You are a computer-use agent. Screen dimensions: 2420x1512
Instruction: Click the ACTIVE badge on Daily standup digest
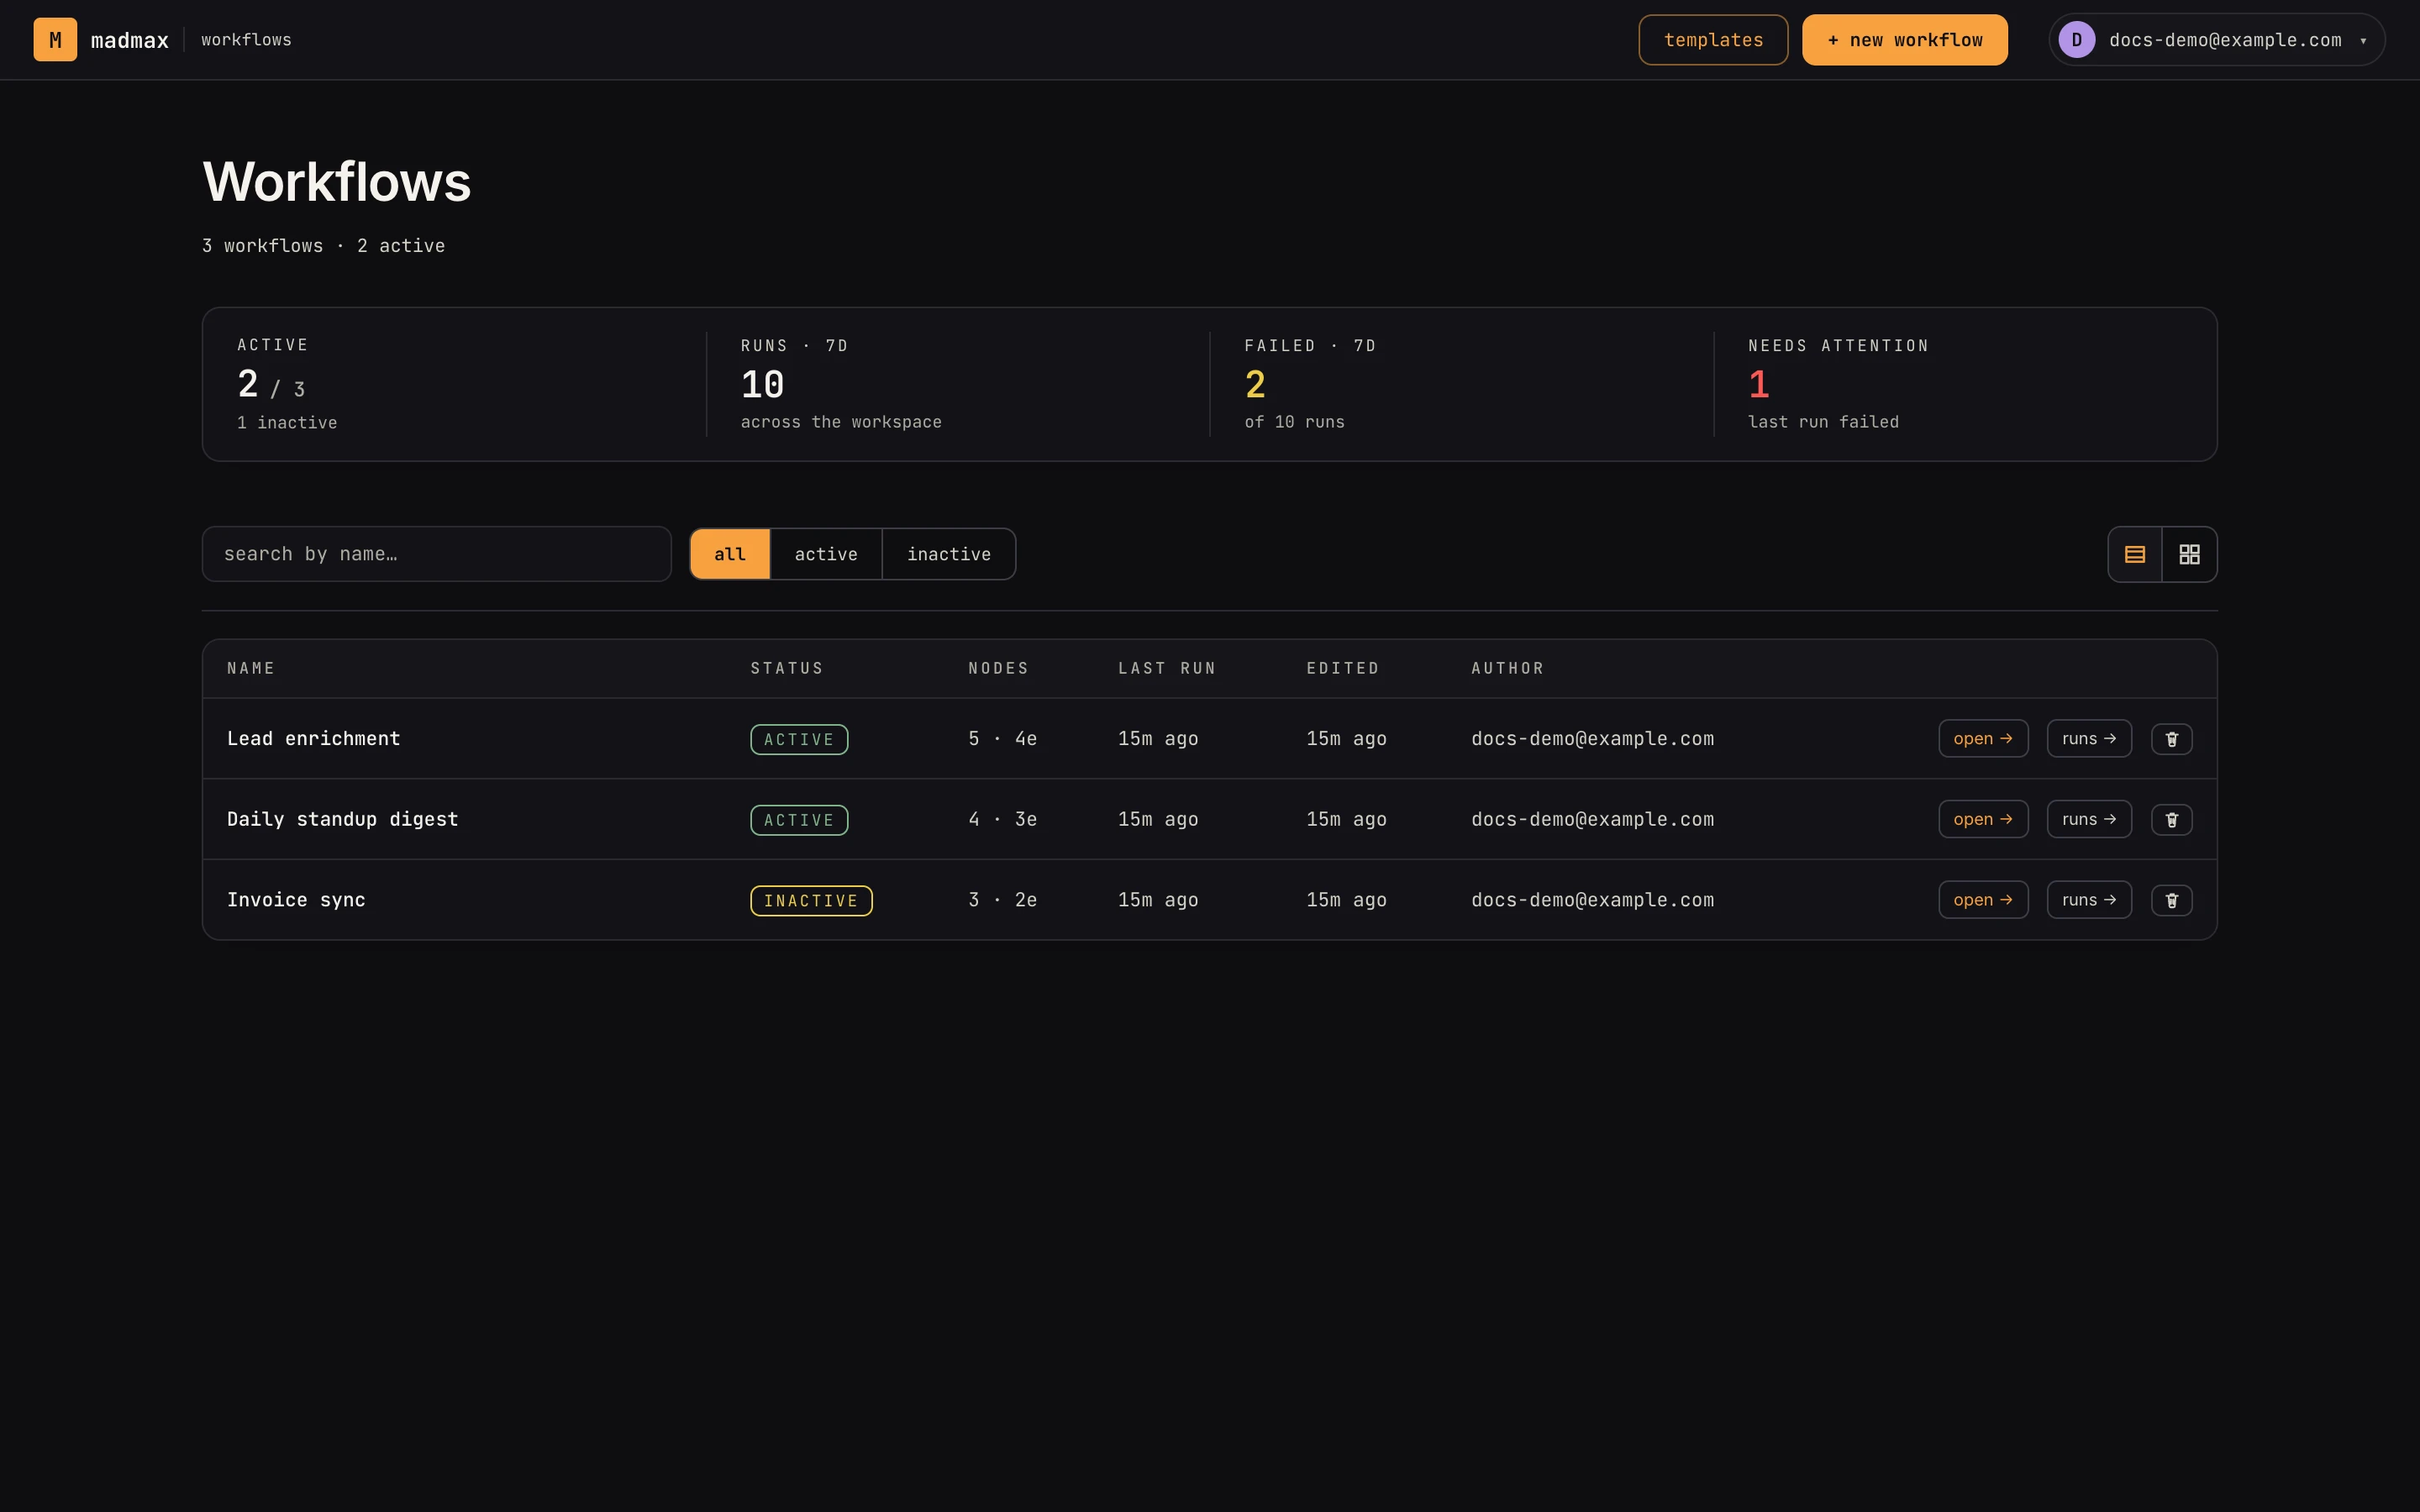point(799,820)
